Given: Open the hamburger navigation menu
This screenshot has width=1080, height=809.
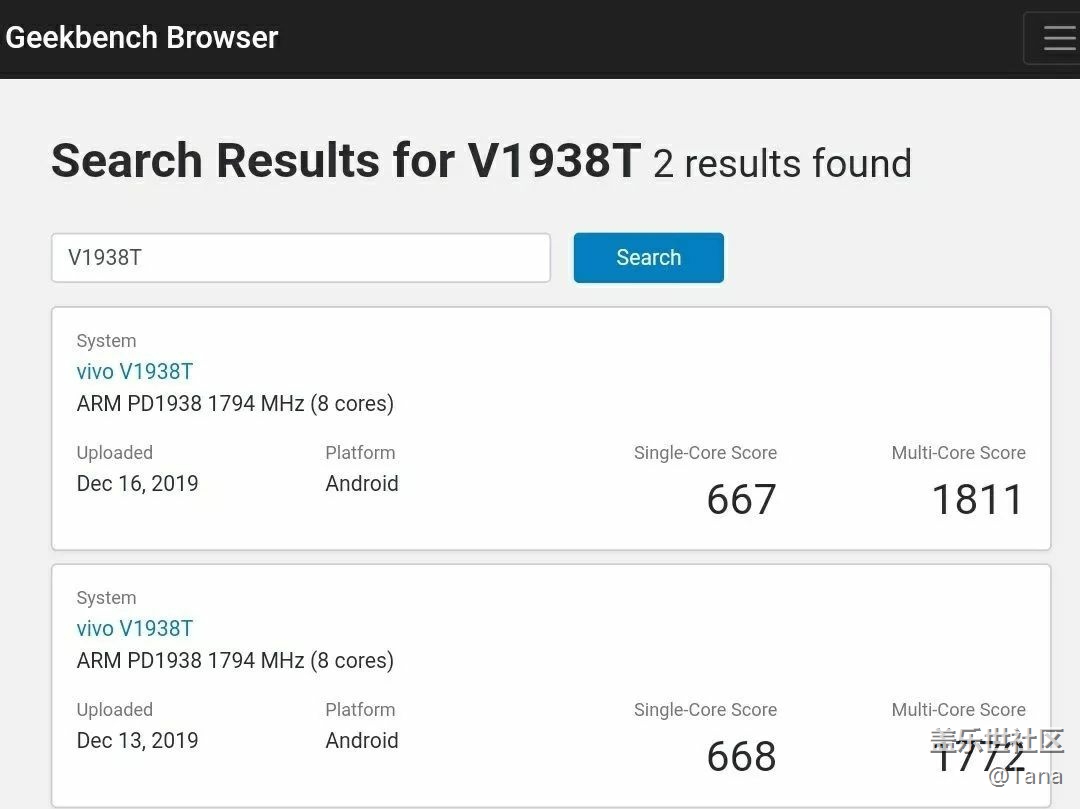Looking at the screenshot, I should click(x=1054, y=38).
